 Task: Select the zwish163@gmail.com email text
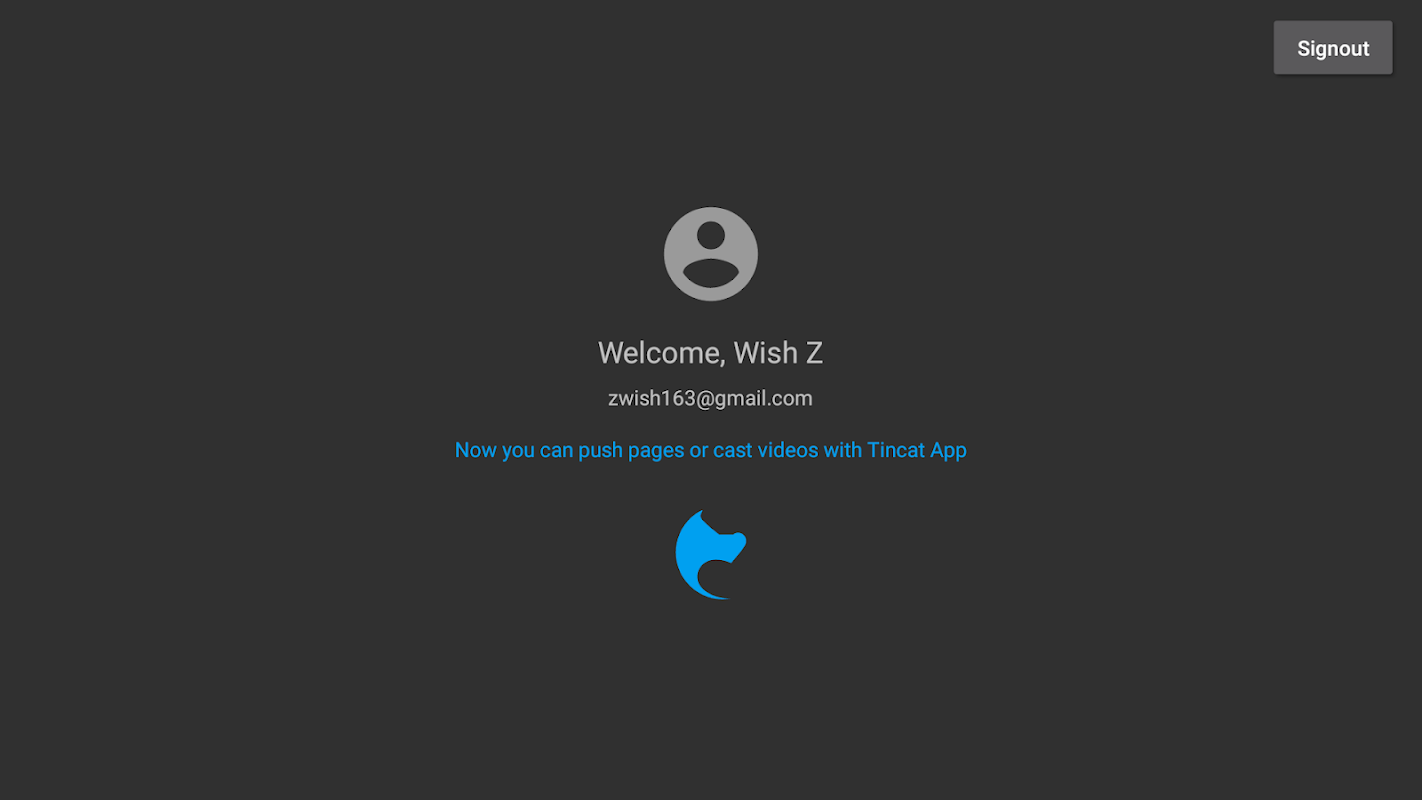[710, 398]
